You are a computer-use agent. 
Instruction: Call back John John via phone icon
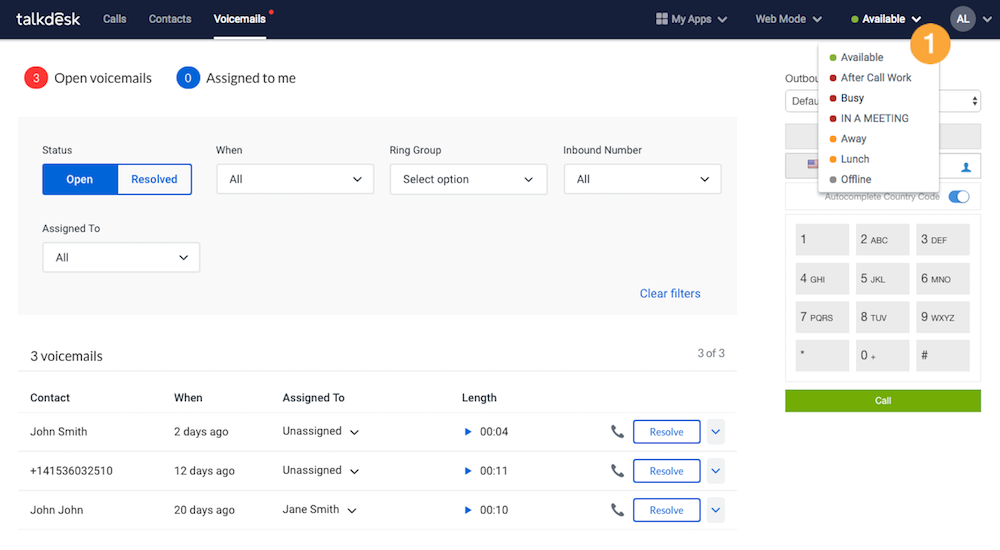tap(617, 510)
